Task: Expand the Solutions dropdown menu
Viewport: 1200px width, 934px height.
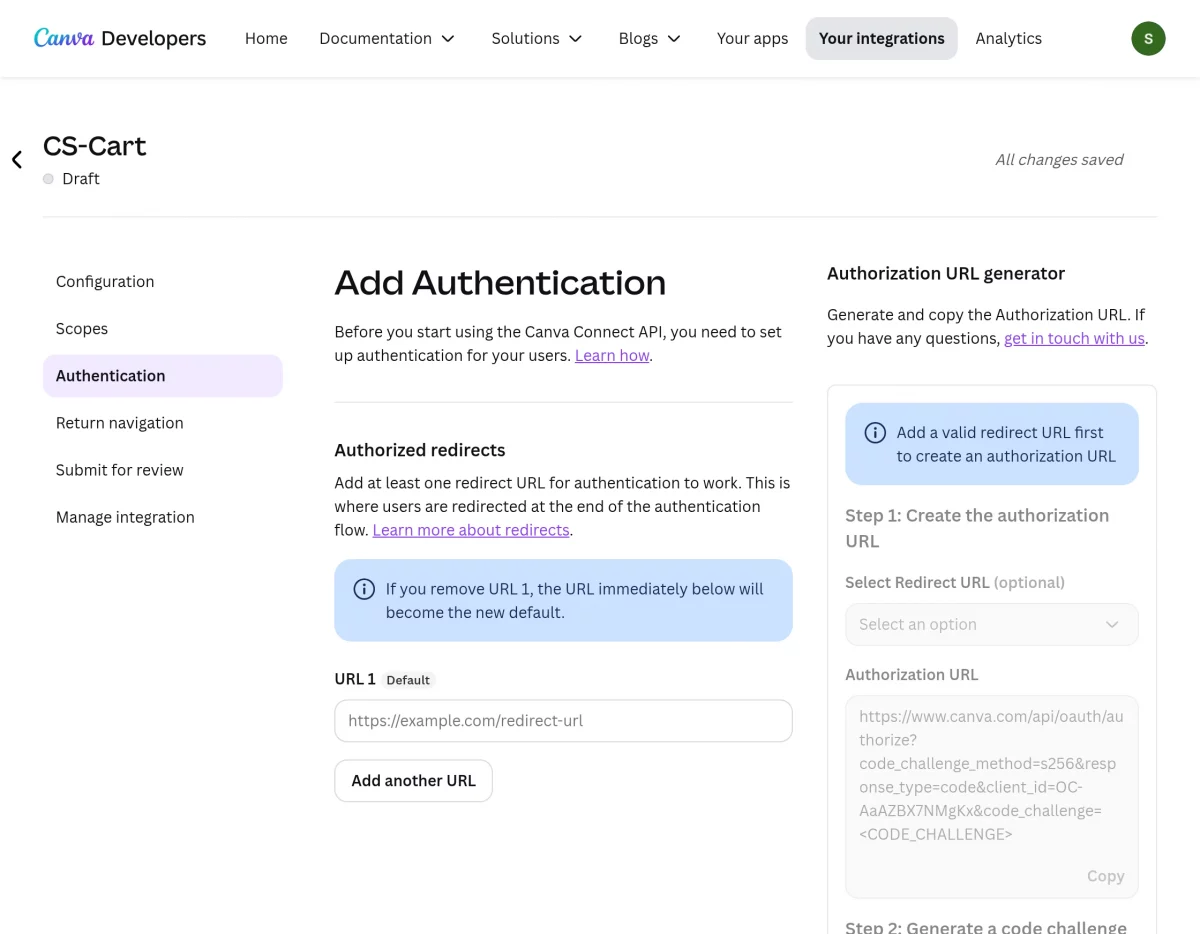Action: tap(537, 38)
